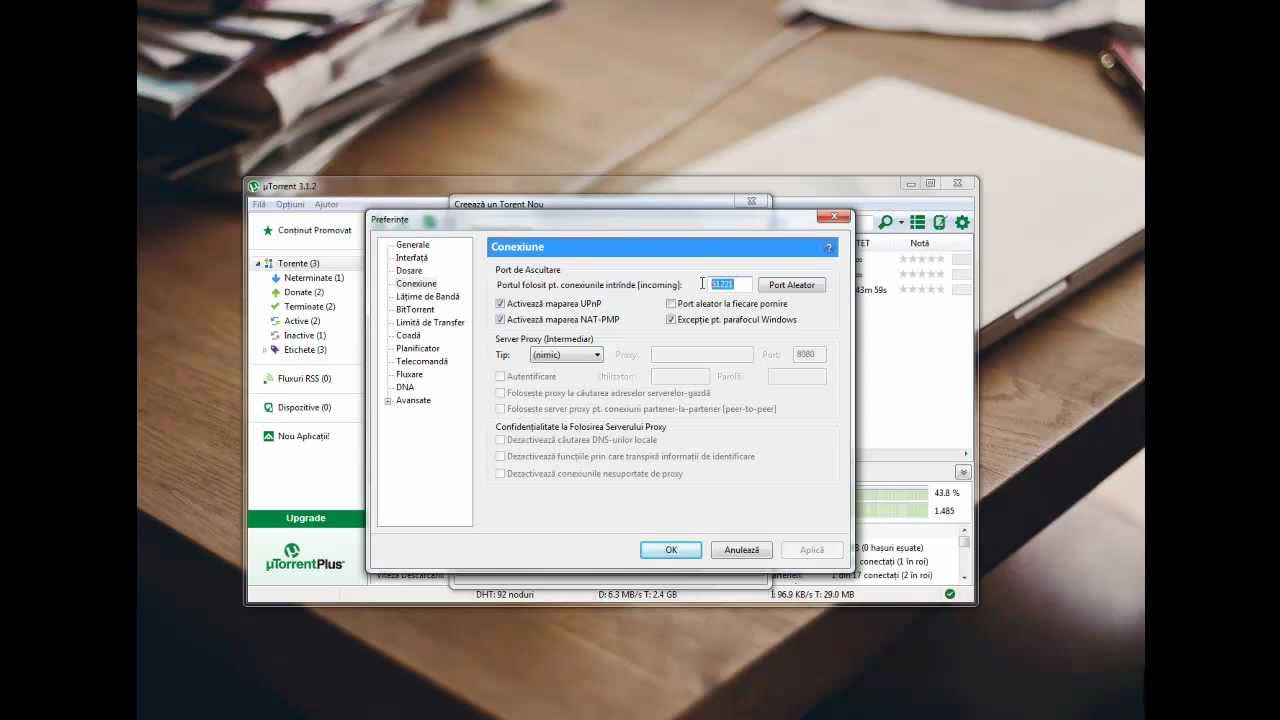Open the Filă menu

[259, 204]
